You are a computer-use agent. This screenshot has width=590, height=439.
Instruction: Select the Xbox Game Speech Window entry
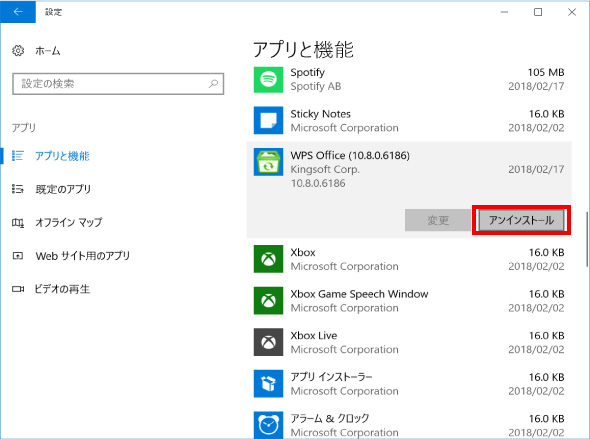point(359,294)
